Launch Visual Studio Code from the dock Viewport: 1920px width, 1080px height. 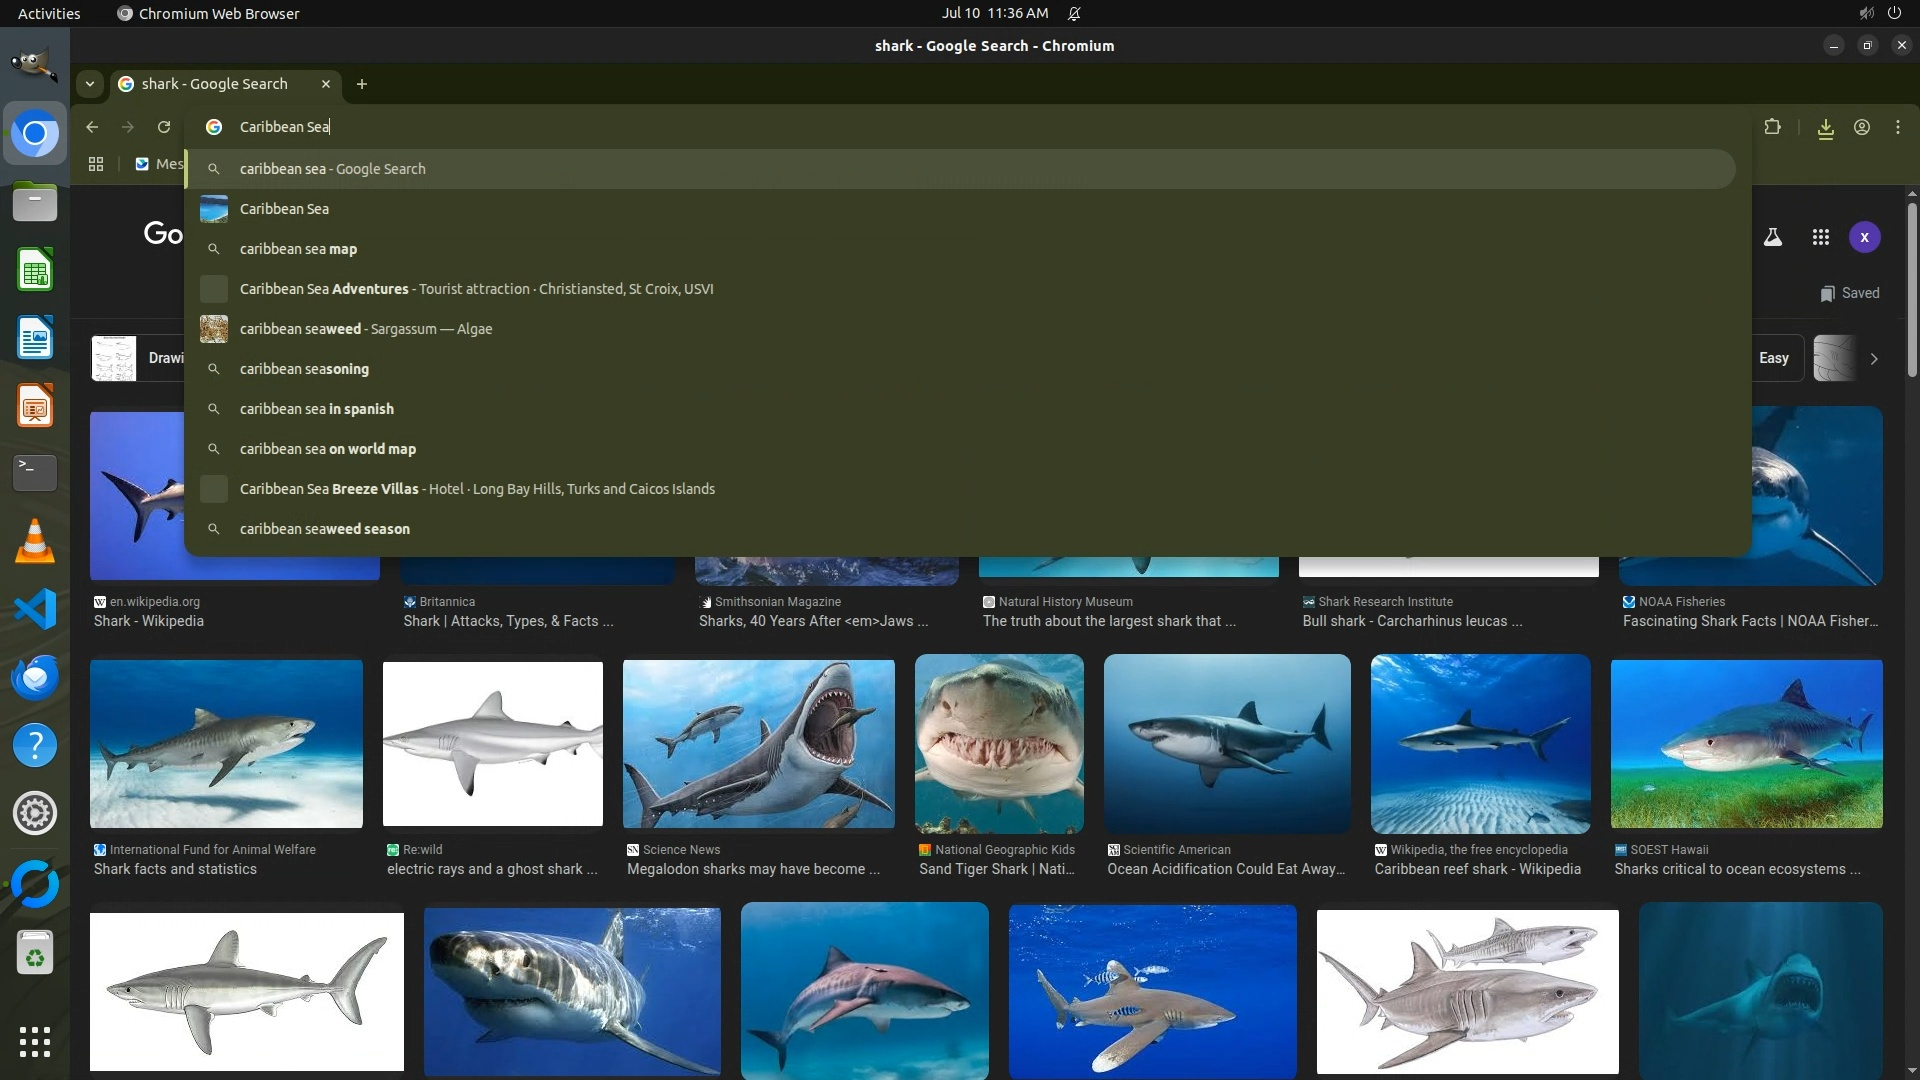35,609
